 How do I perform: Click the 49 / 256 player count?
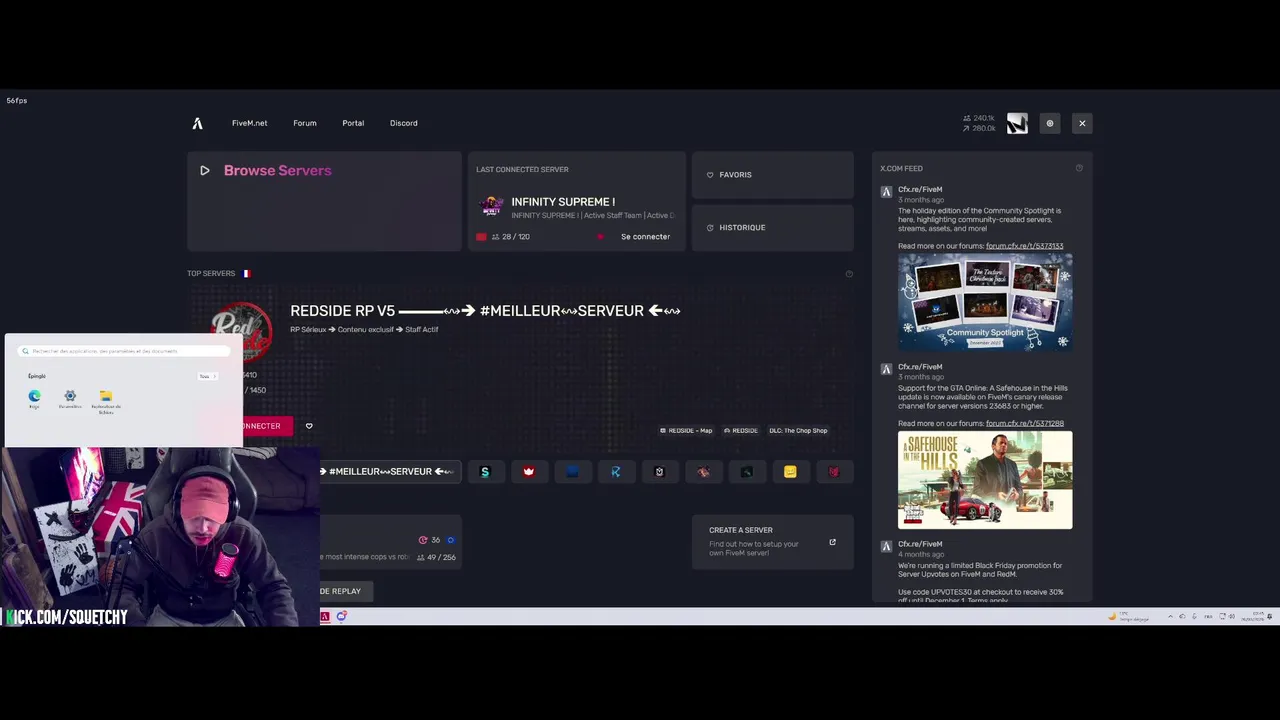[436, 557]
